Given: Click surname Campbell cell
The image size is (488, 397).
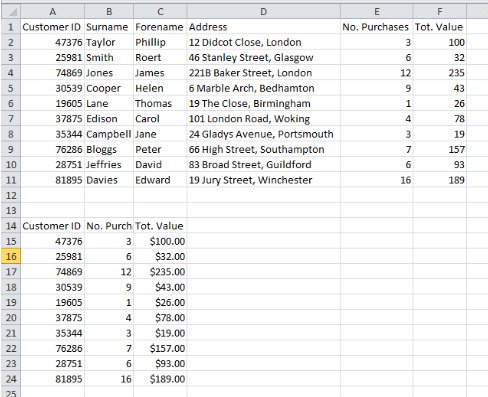Looking at the screenshot, I should pyautogui.click(x=109, y=134).
